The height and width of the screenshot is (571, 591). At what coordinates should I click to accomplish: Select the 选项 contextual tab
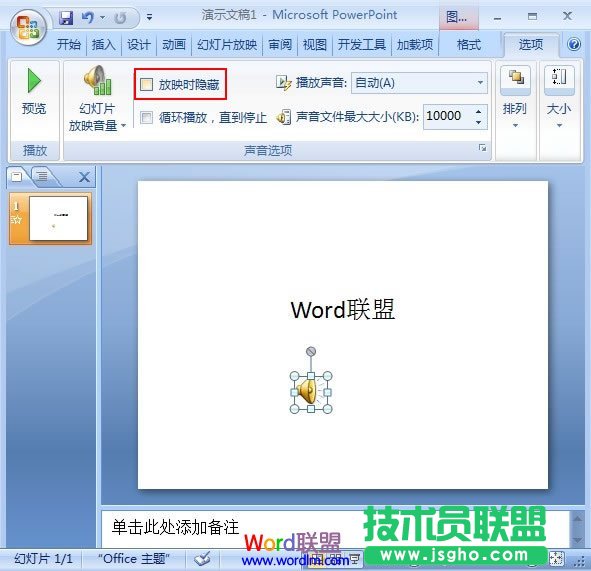pyautogui.click(x=531, y=45)
